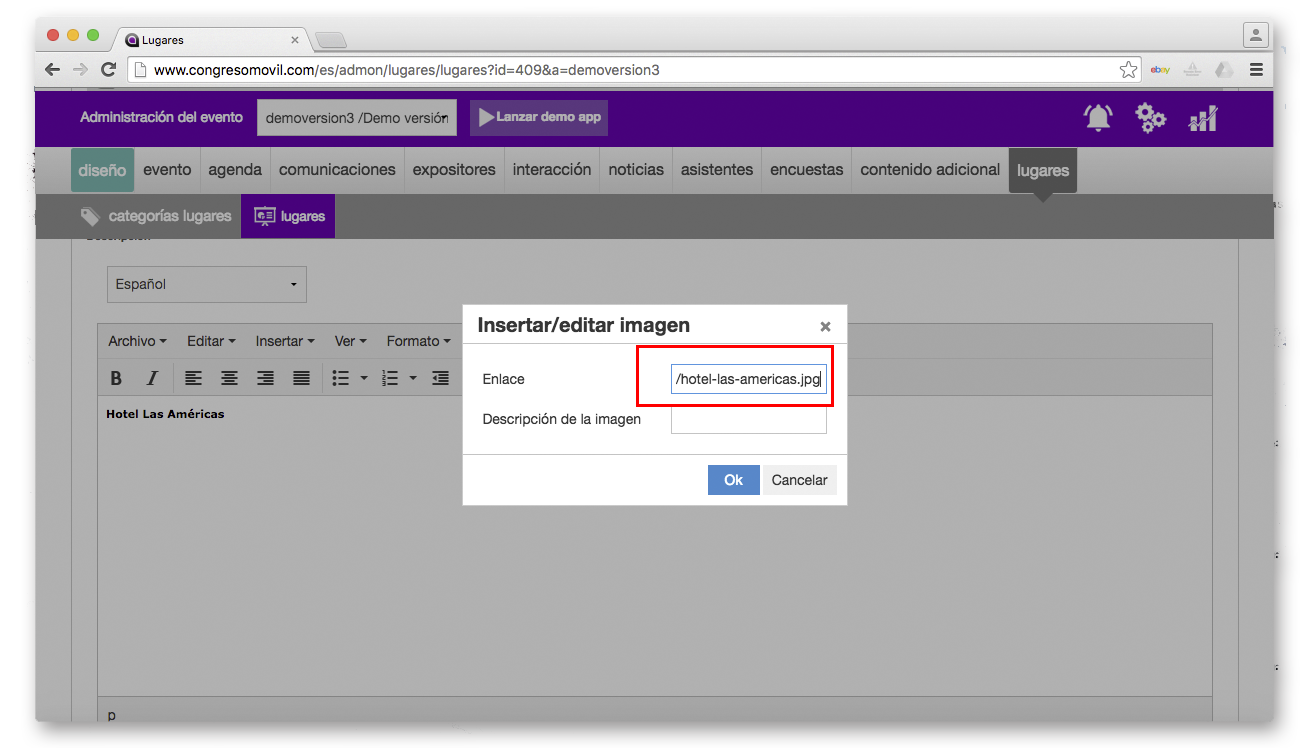Click the Lanzar demo app button
Image resolution: width=1300 pixels, height=748 pixels.
[538, 117]
